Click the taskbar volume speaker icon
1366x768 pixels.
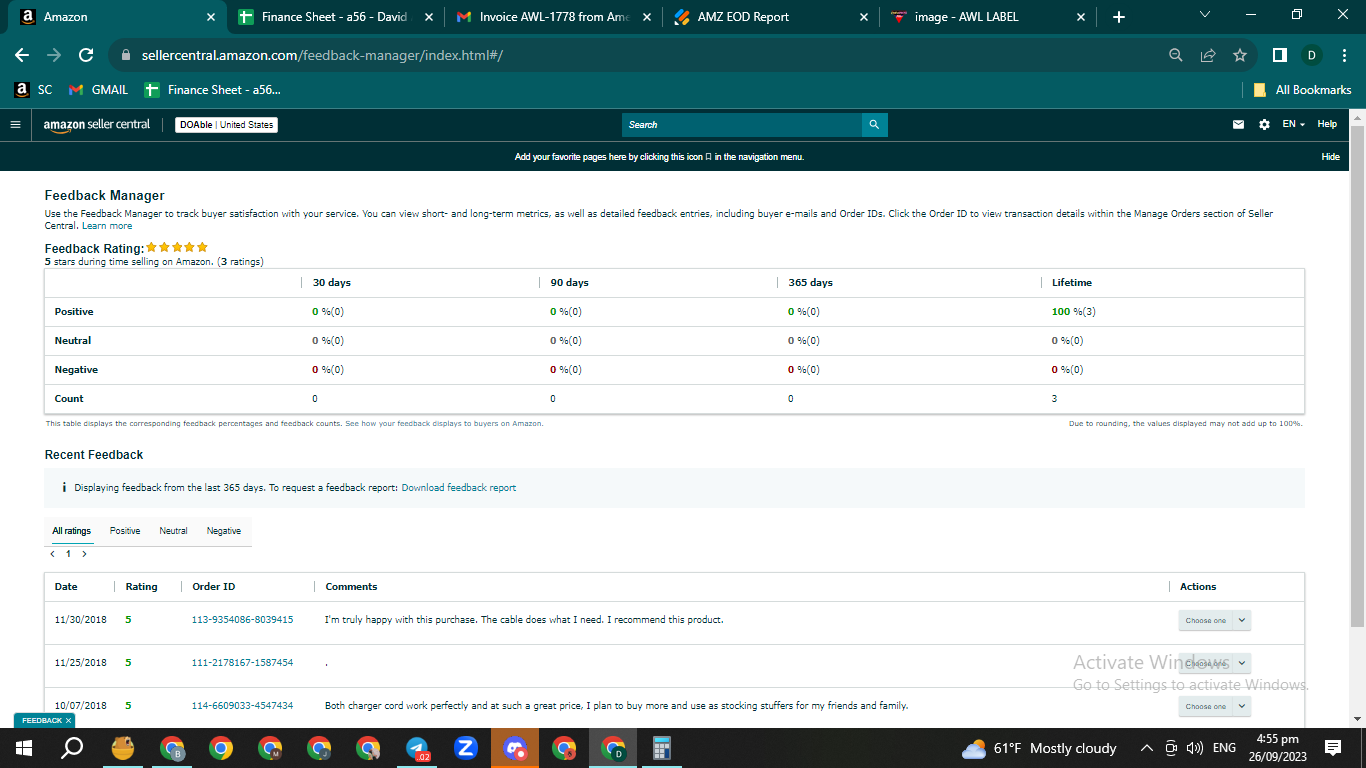[x=1193, y=748]
